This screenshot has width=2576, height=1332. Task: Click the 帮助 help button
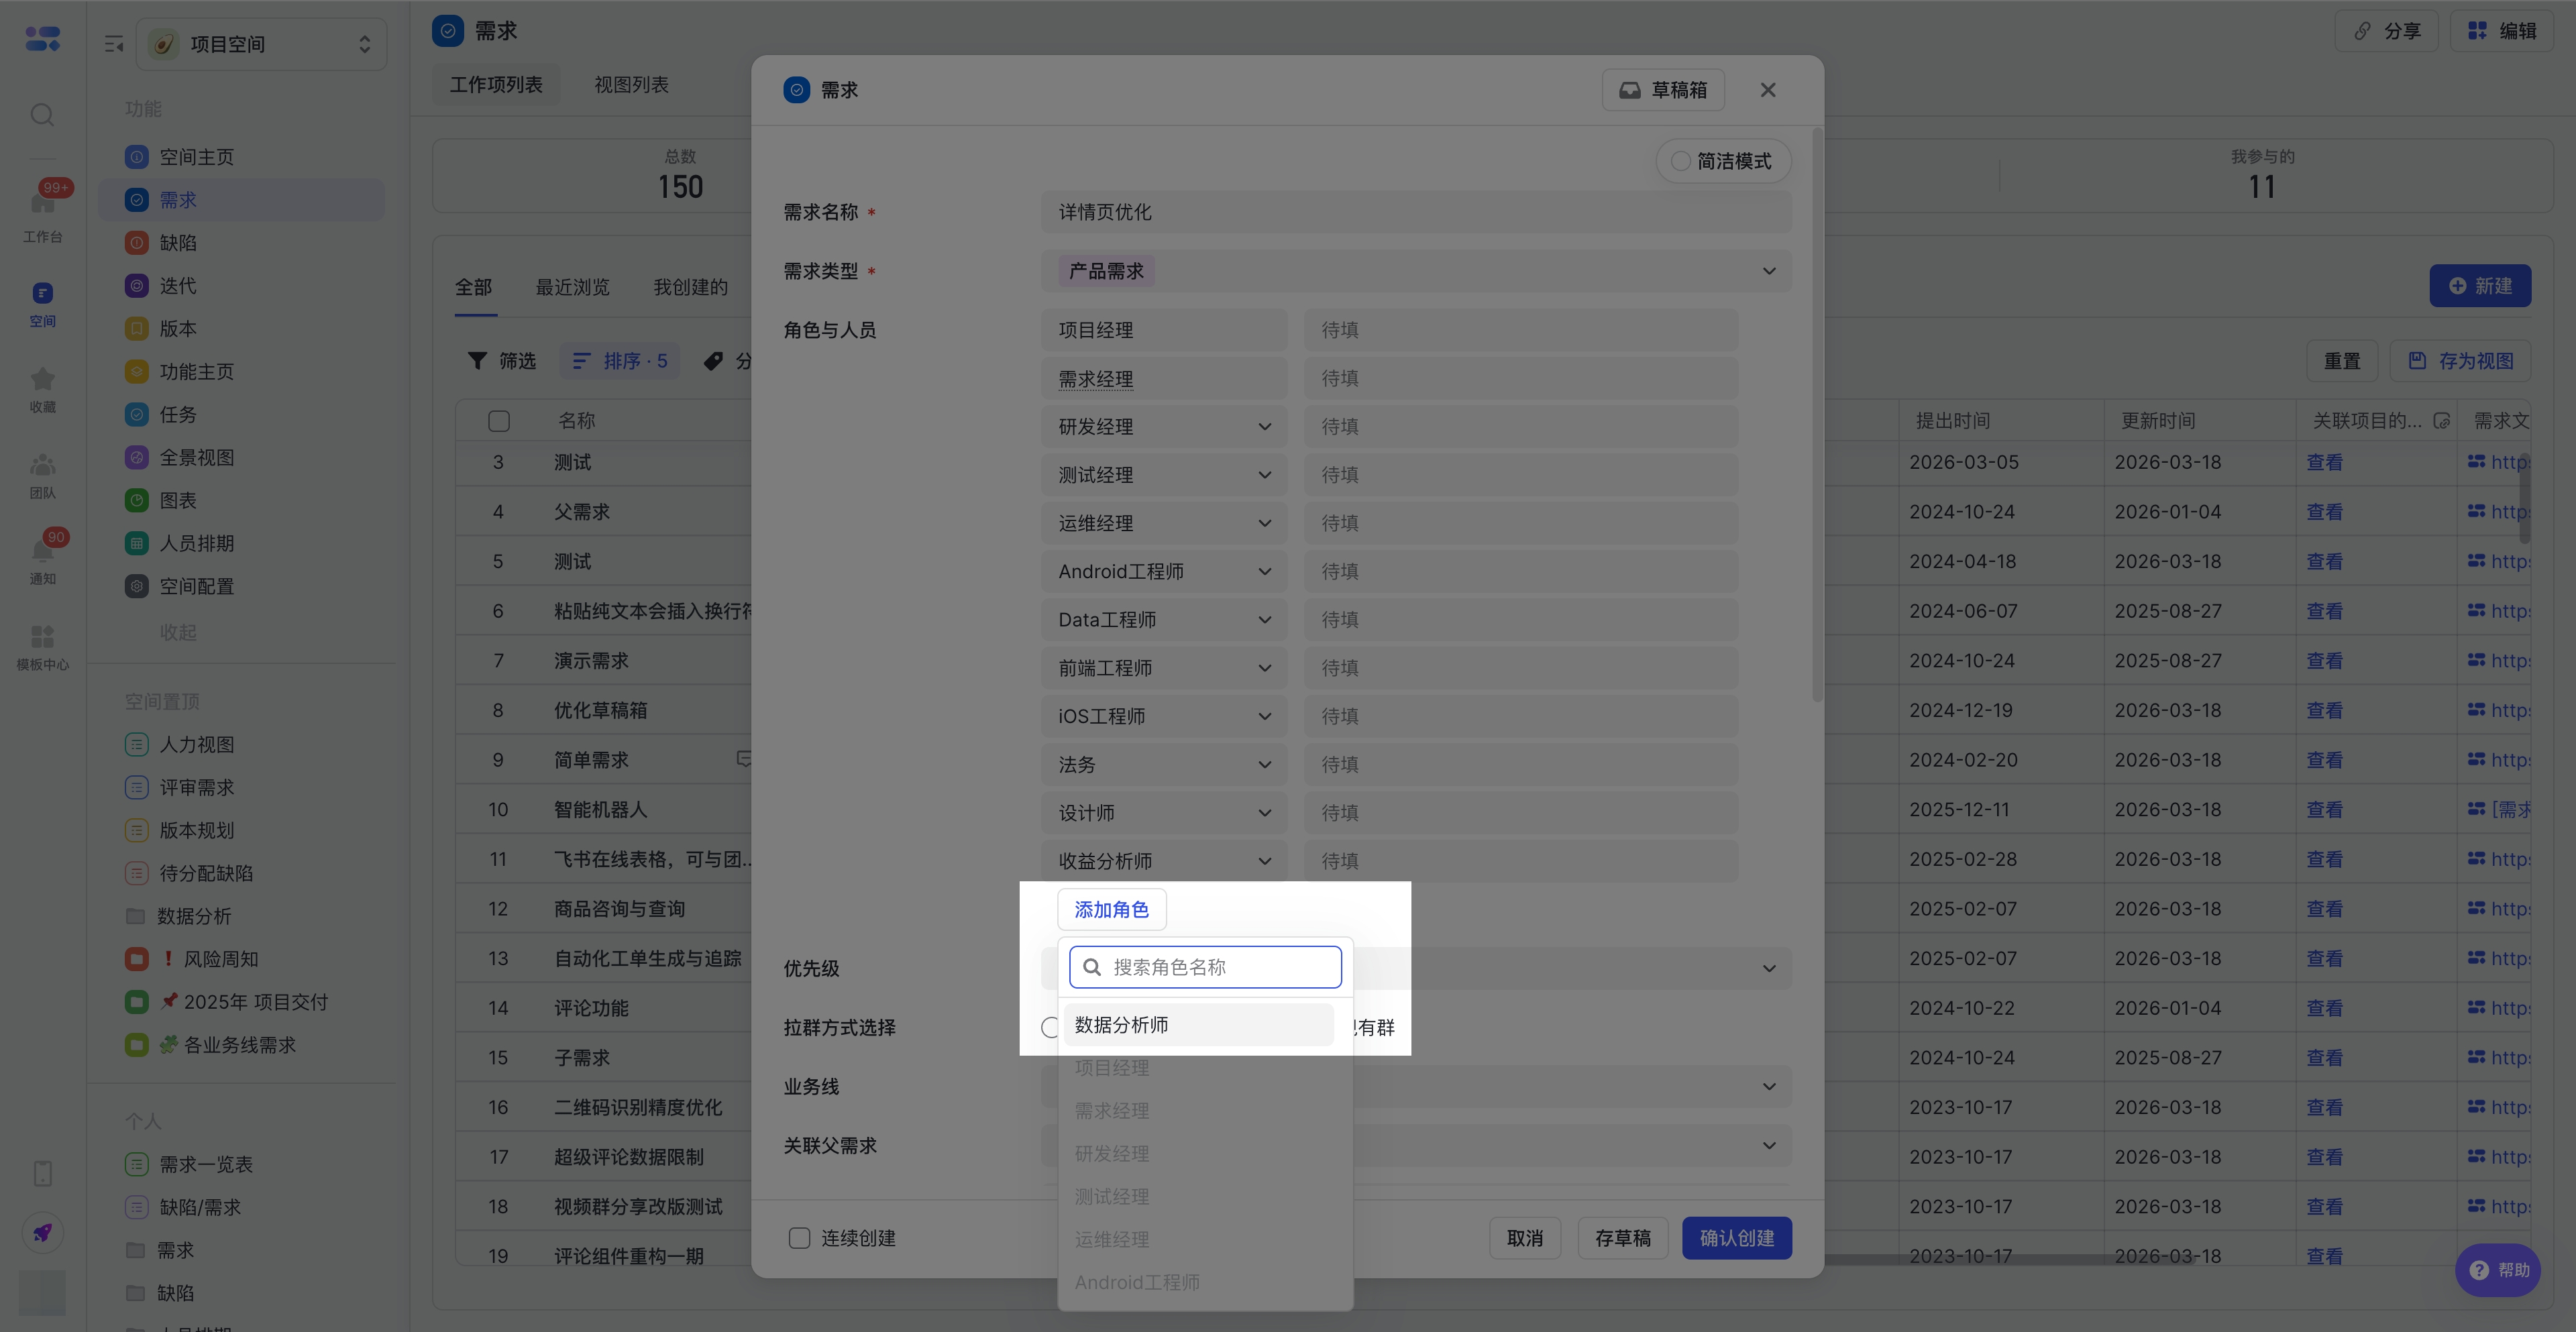[x=2498, y=1270]
